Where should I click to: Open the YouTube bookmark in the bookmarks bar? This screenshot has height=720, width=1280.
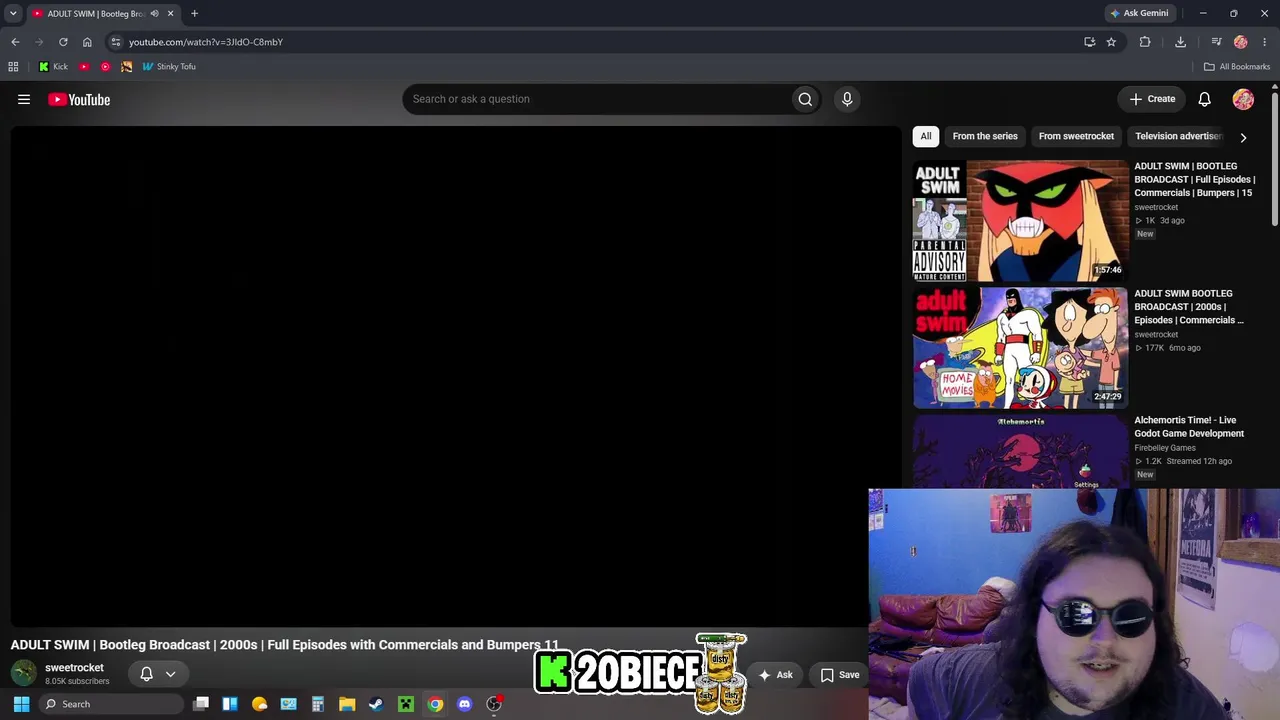(84, 67)
